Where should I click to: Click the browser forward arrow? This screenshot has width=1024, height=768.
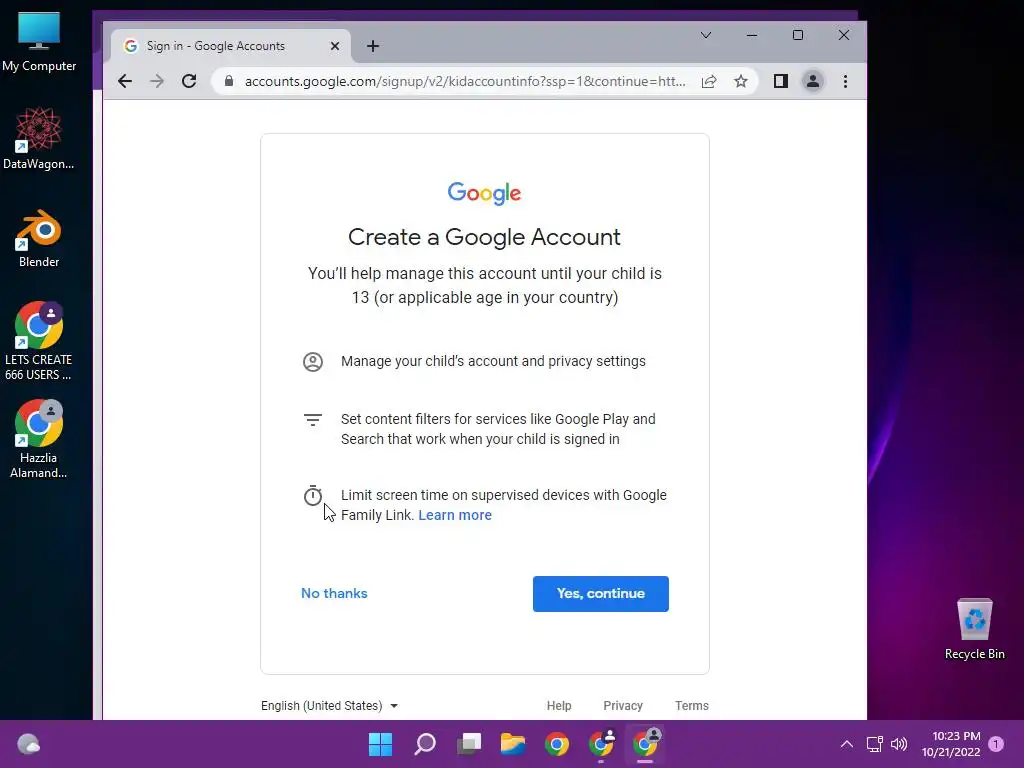[x=157, y=81]
